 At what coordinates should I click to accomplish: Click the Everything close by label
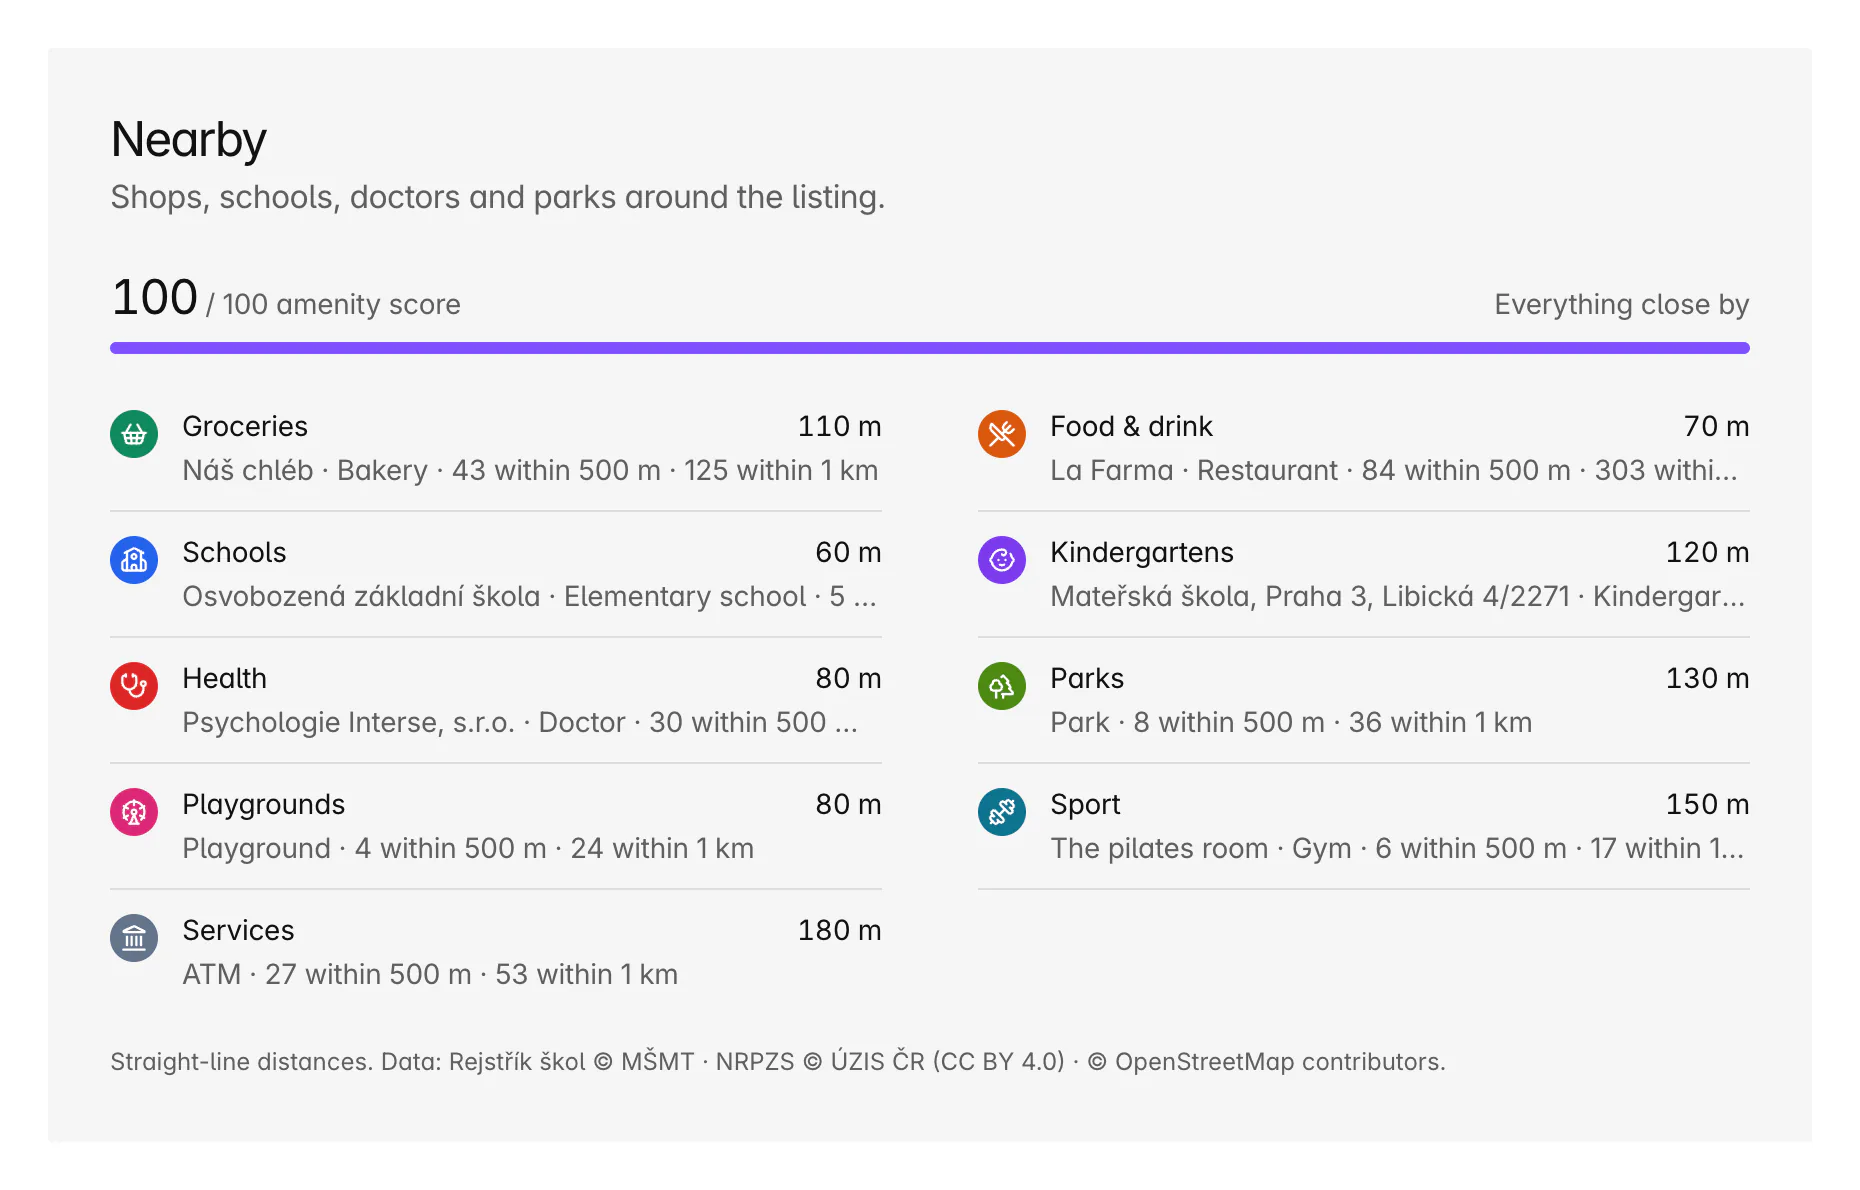(x=1621, y=305)
